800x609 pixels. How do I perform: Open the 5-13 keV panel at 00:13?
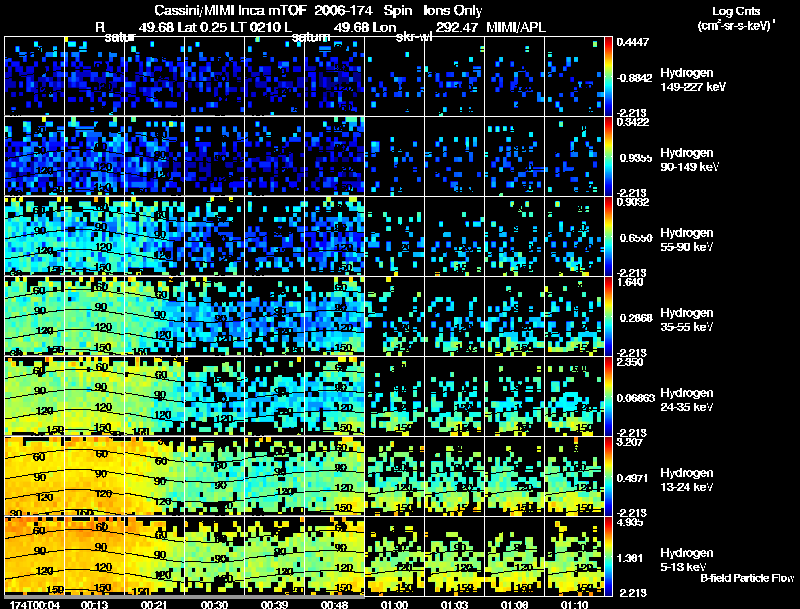tap(94, 556)
